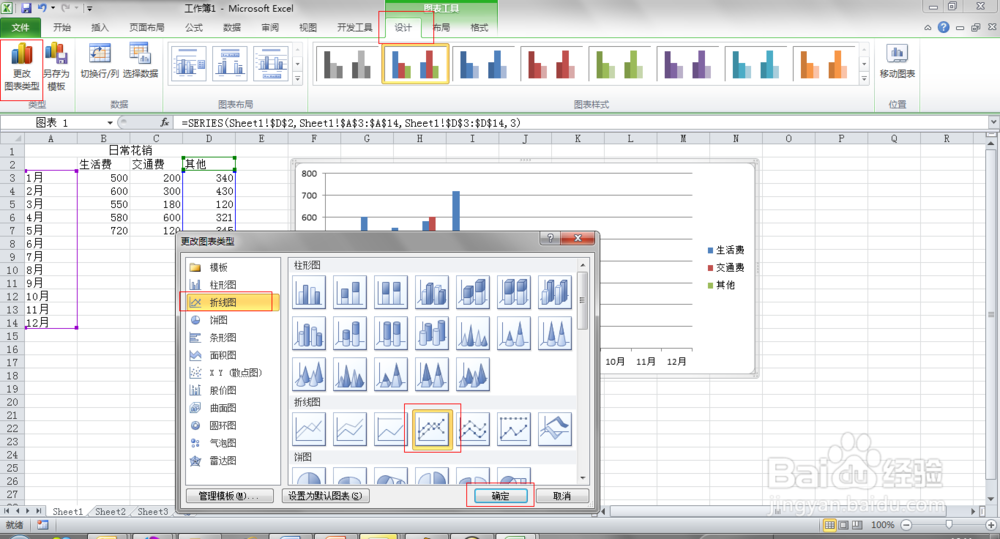Image resolution: width=1000 pixels, height=539 pixels.
Task: Apply the red chart style
Action: 552,64
